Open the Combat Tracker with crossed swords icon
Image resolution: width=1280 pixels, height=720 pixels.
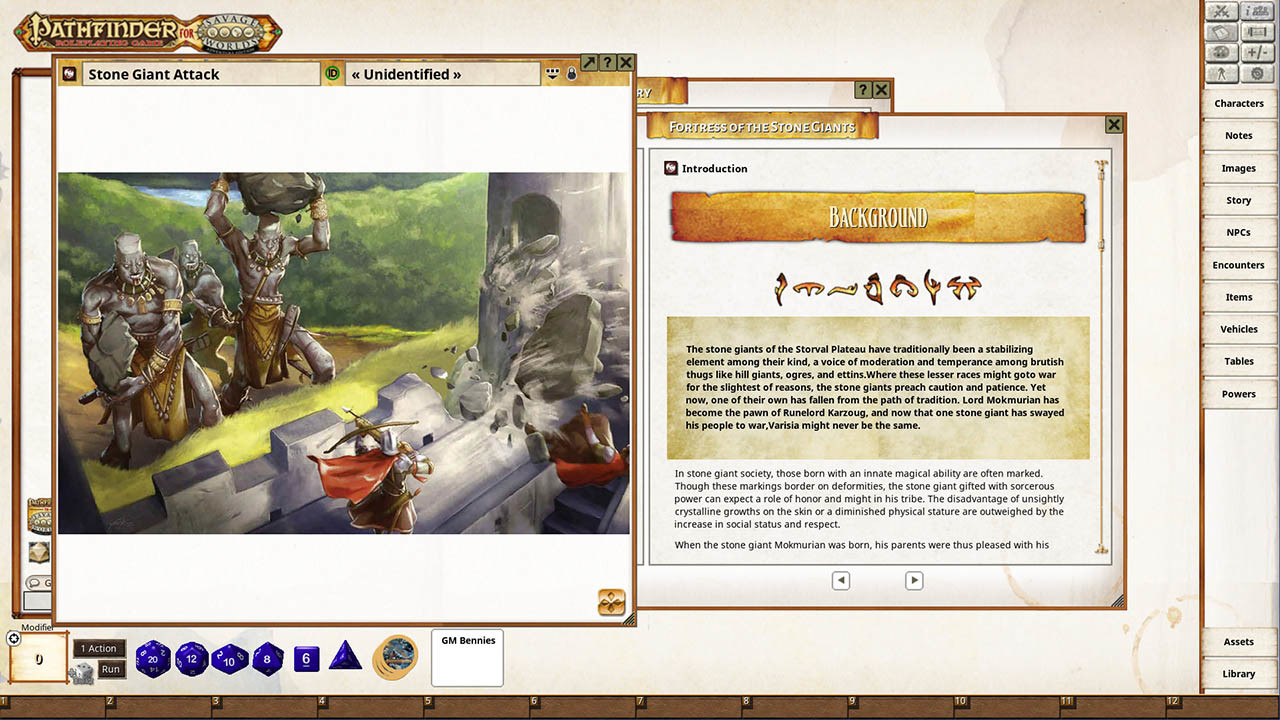click(1222, 11)
